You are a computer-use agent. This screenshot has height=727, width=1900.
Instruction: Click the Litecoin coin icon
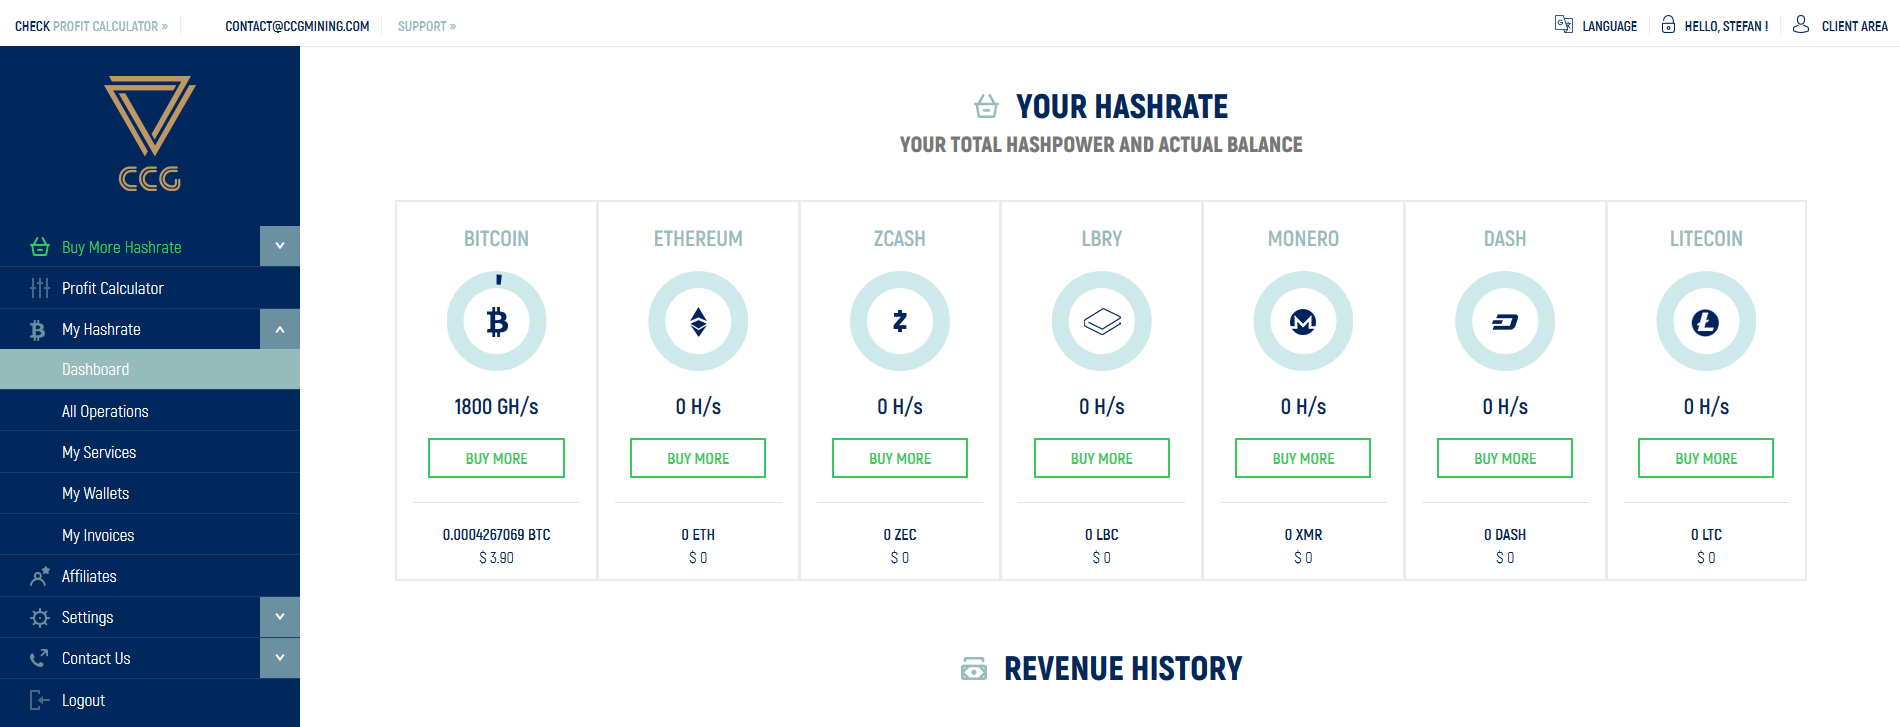point(1706,322)
